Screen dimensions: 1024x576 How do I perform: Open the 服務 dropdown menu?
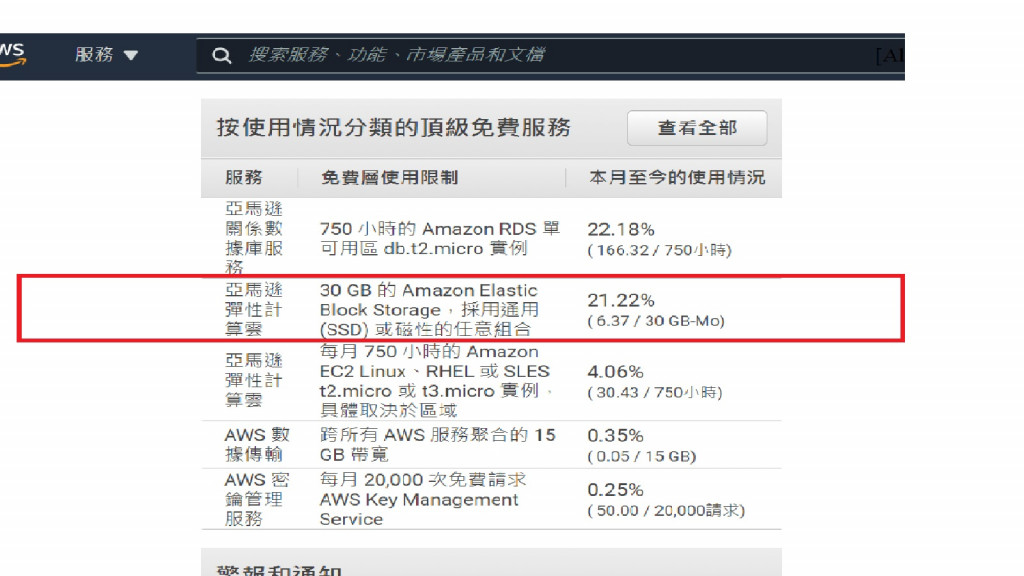point(106,55)
